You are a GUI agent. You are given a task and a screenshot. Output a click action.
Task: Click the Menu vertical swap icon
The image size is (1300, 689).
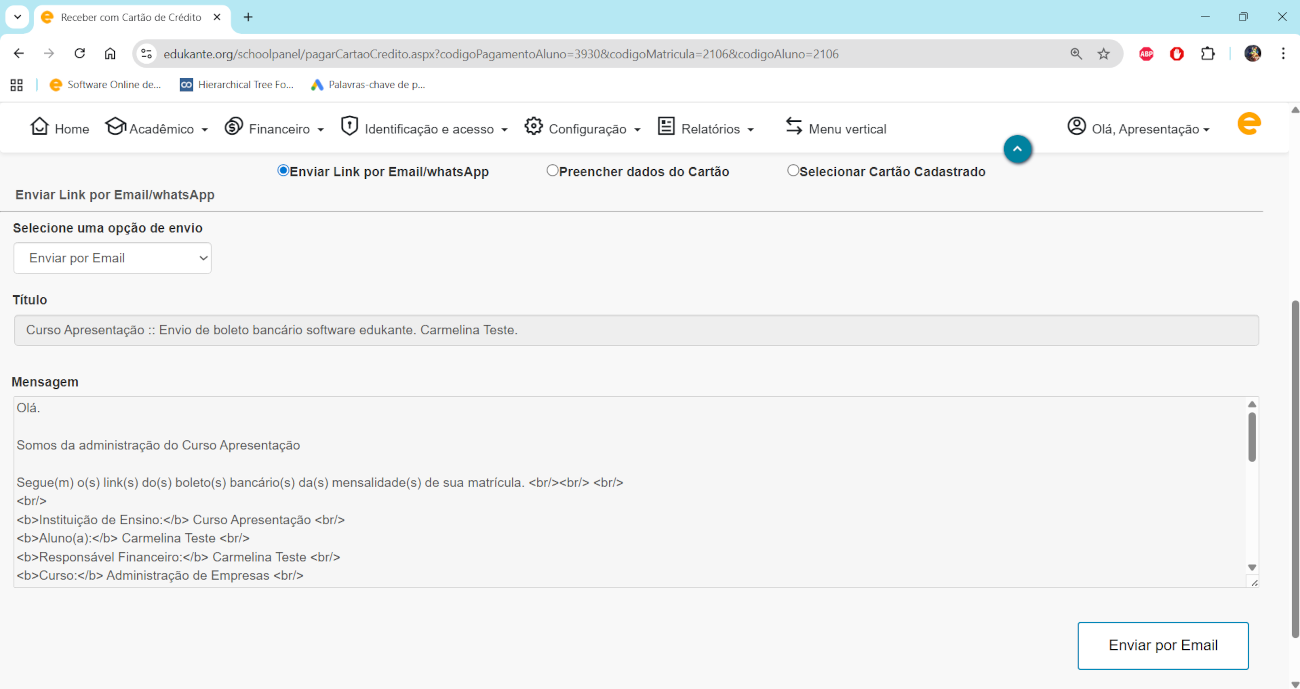tap(794, 127)
